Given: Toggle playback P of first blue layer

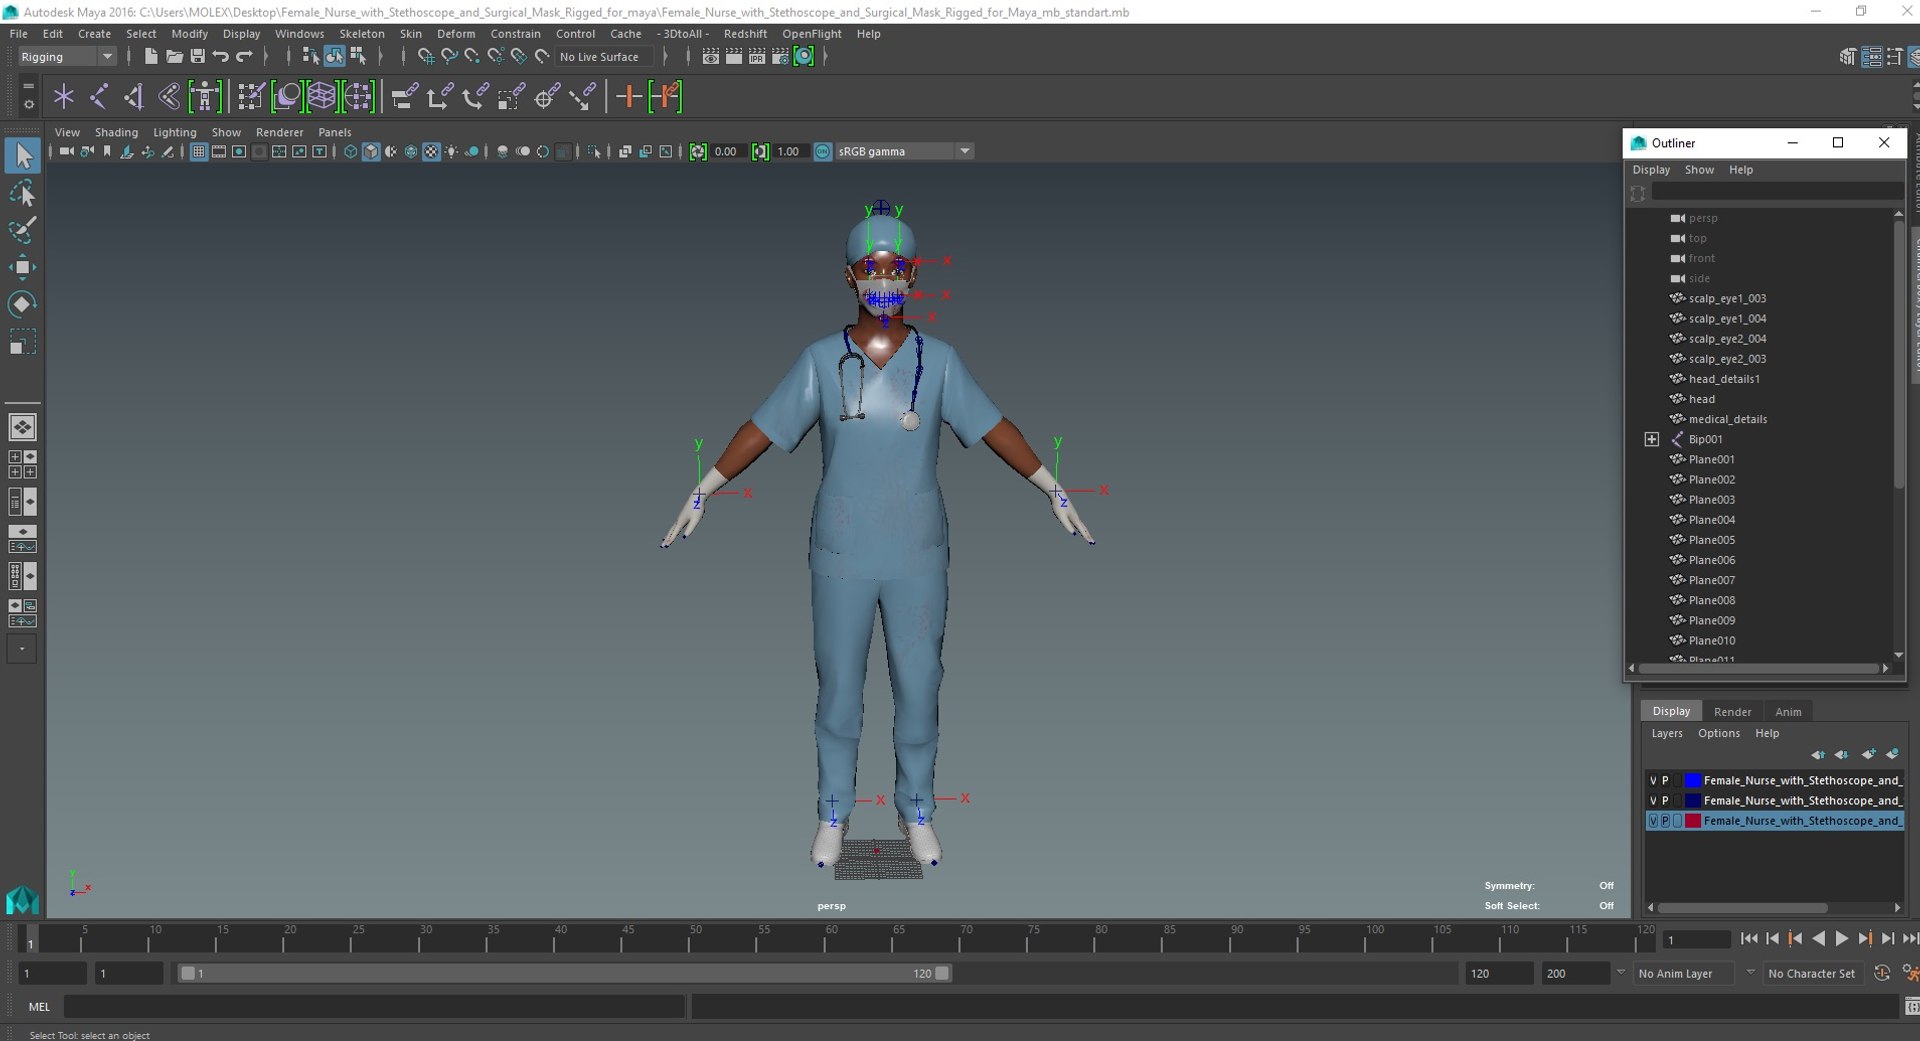Looking at the screenshot, I should click(x=1665, y=781).
